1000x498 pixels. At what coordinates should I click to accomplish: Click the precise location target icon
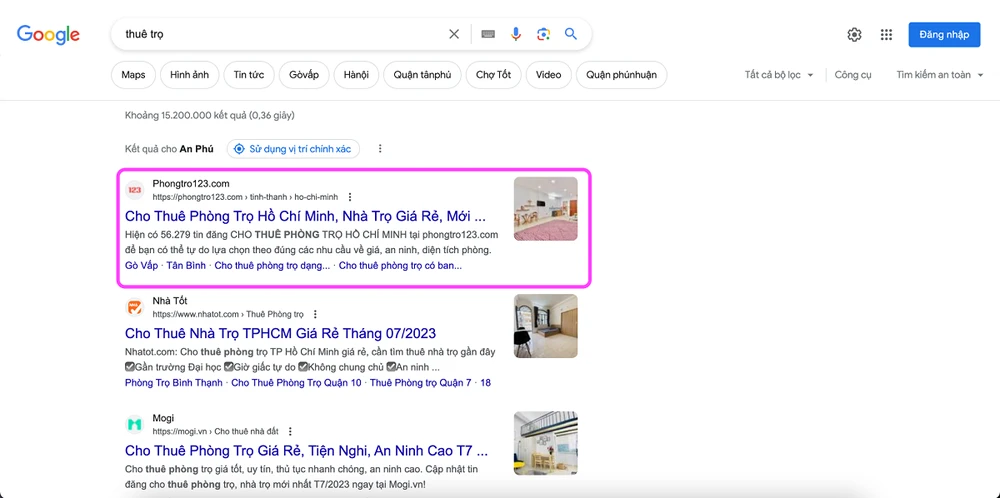point(239,149)
